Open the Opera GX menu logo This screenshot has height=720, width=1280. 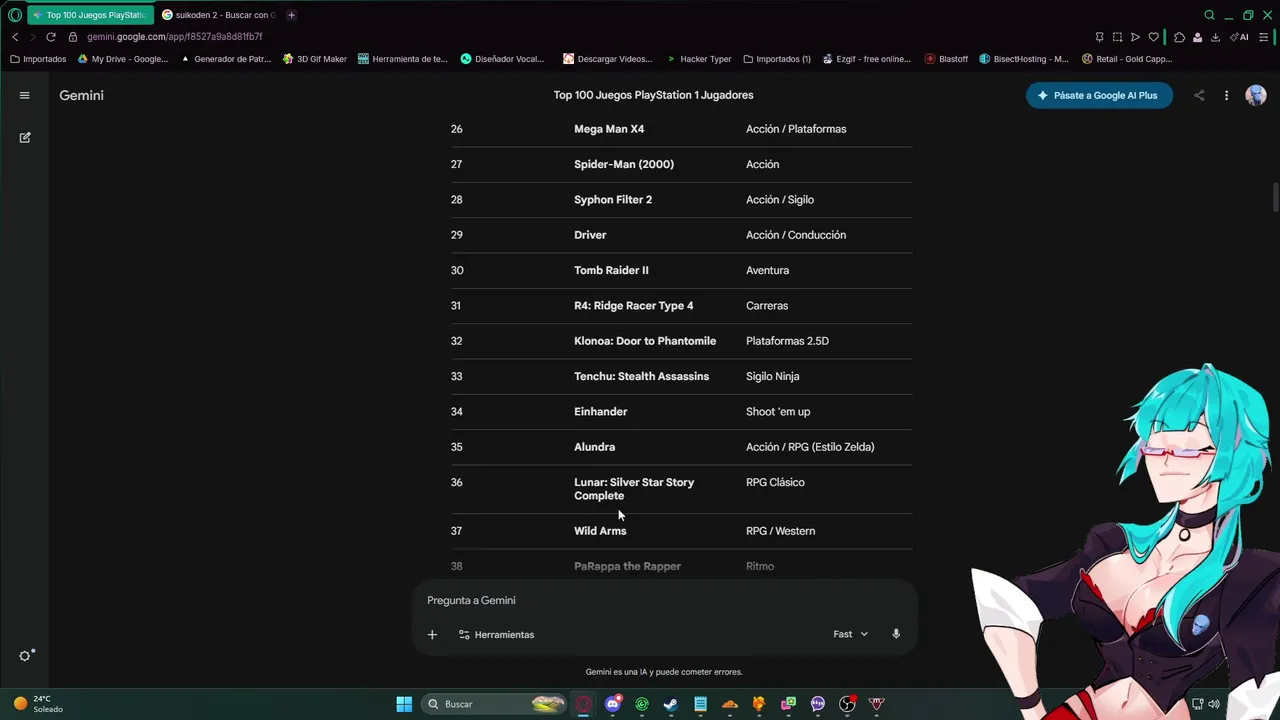point(15,15)
